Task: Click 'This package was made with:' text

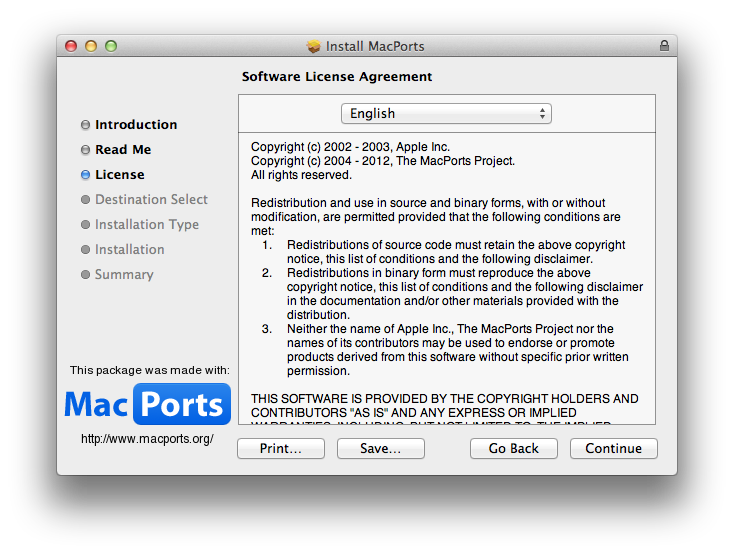Action: [150, 370]
